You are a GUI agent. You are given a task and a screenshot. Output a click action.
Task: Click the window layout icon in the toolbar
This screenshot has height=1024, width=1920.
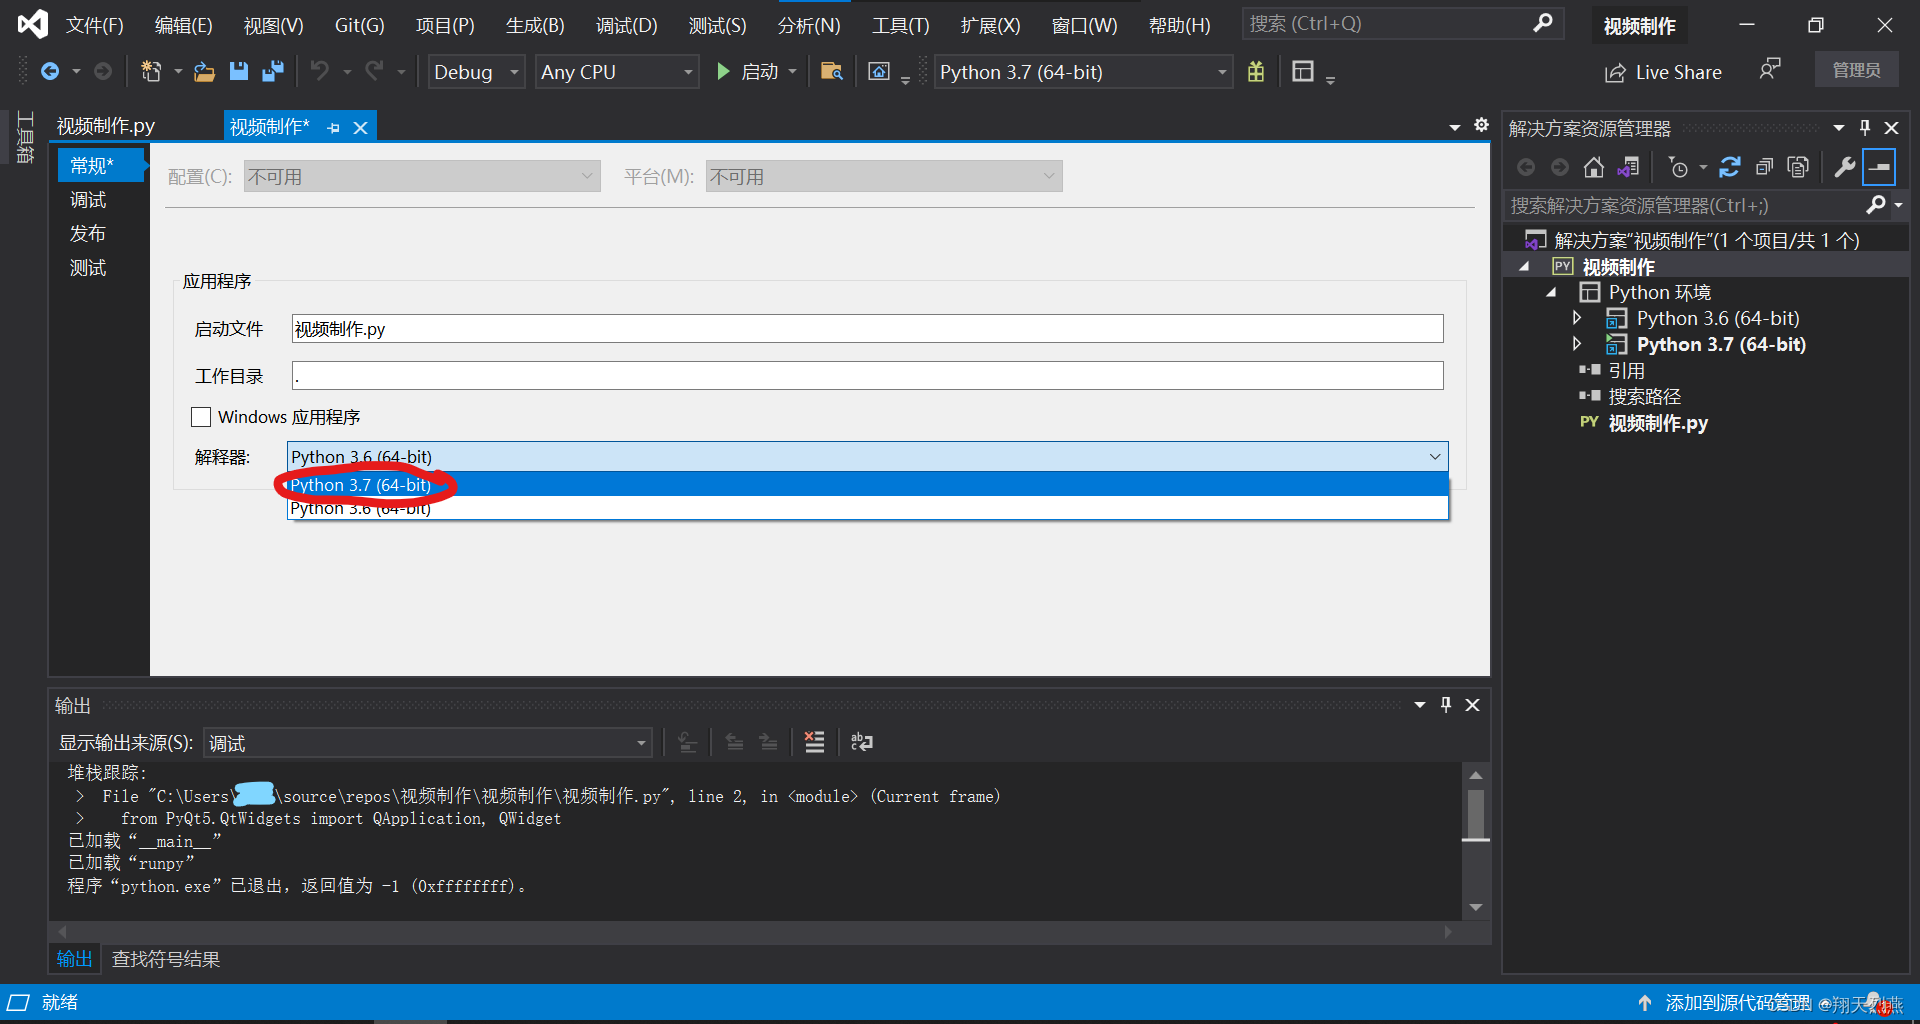[1302, 71]
